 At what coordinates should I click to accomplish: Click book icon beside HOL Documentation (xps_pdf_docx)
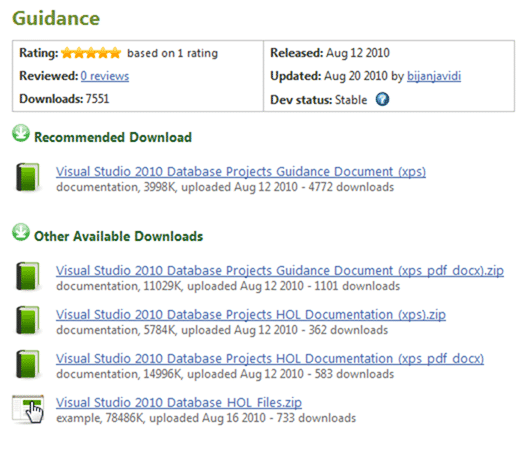pyautogui.click(x=28, y=364)
